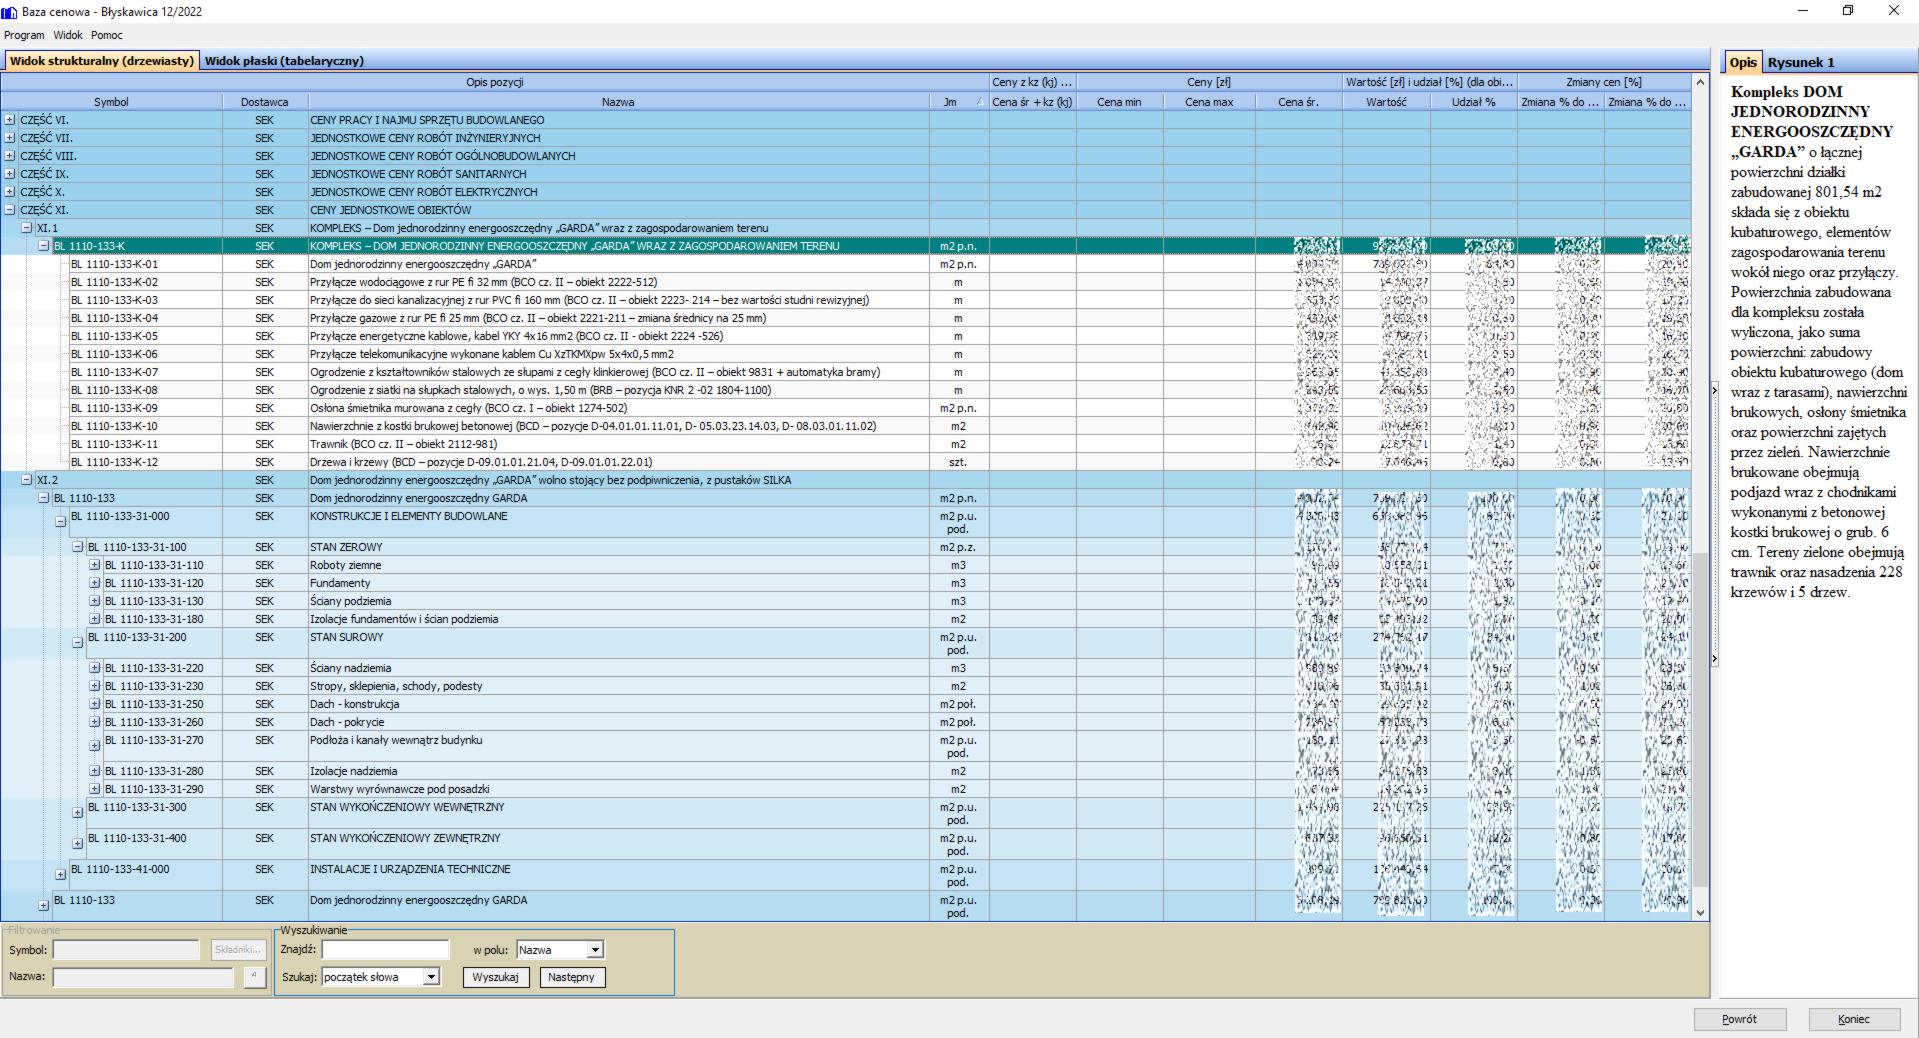Screen dimensions: 1919x1038
Task: Collapse the XI.2 tree node
Action: click(x=27, y=480)
